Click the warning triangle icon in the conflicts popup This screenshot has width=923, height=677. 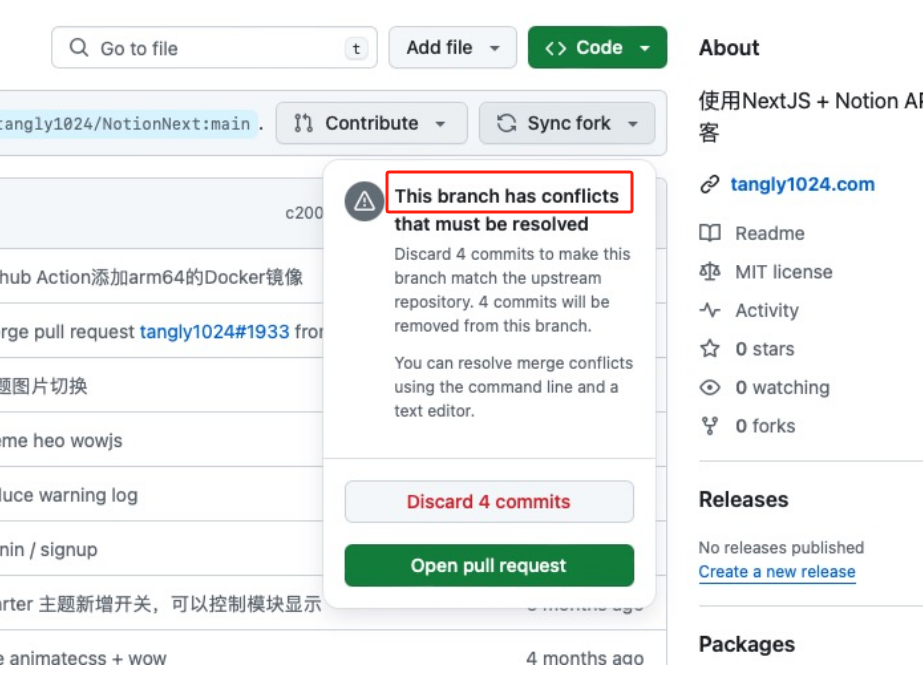[x=364, y=201]
